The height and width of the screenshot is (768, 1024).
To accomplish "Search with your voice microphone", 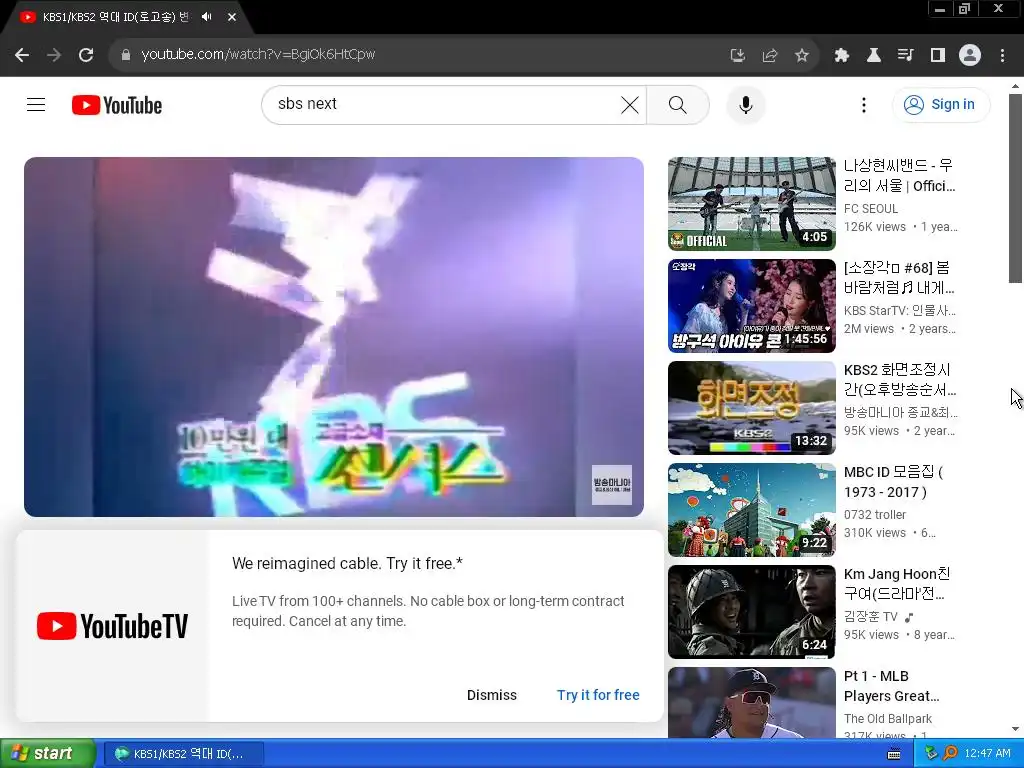I will 746,104.
